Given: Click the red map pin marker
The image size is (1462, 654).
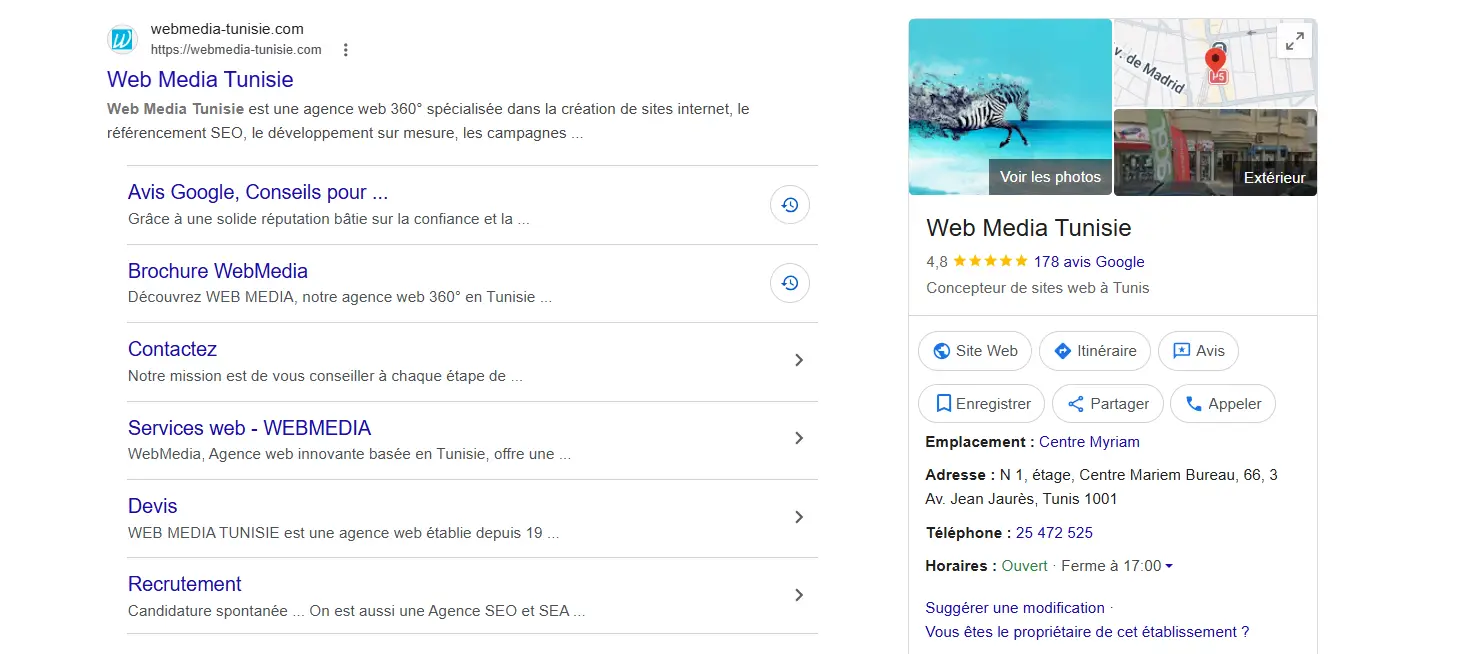Looking at the screenshot, I should point(1216,63).
